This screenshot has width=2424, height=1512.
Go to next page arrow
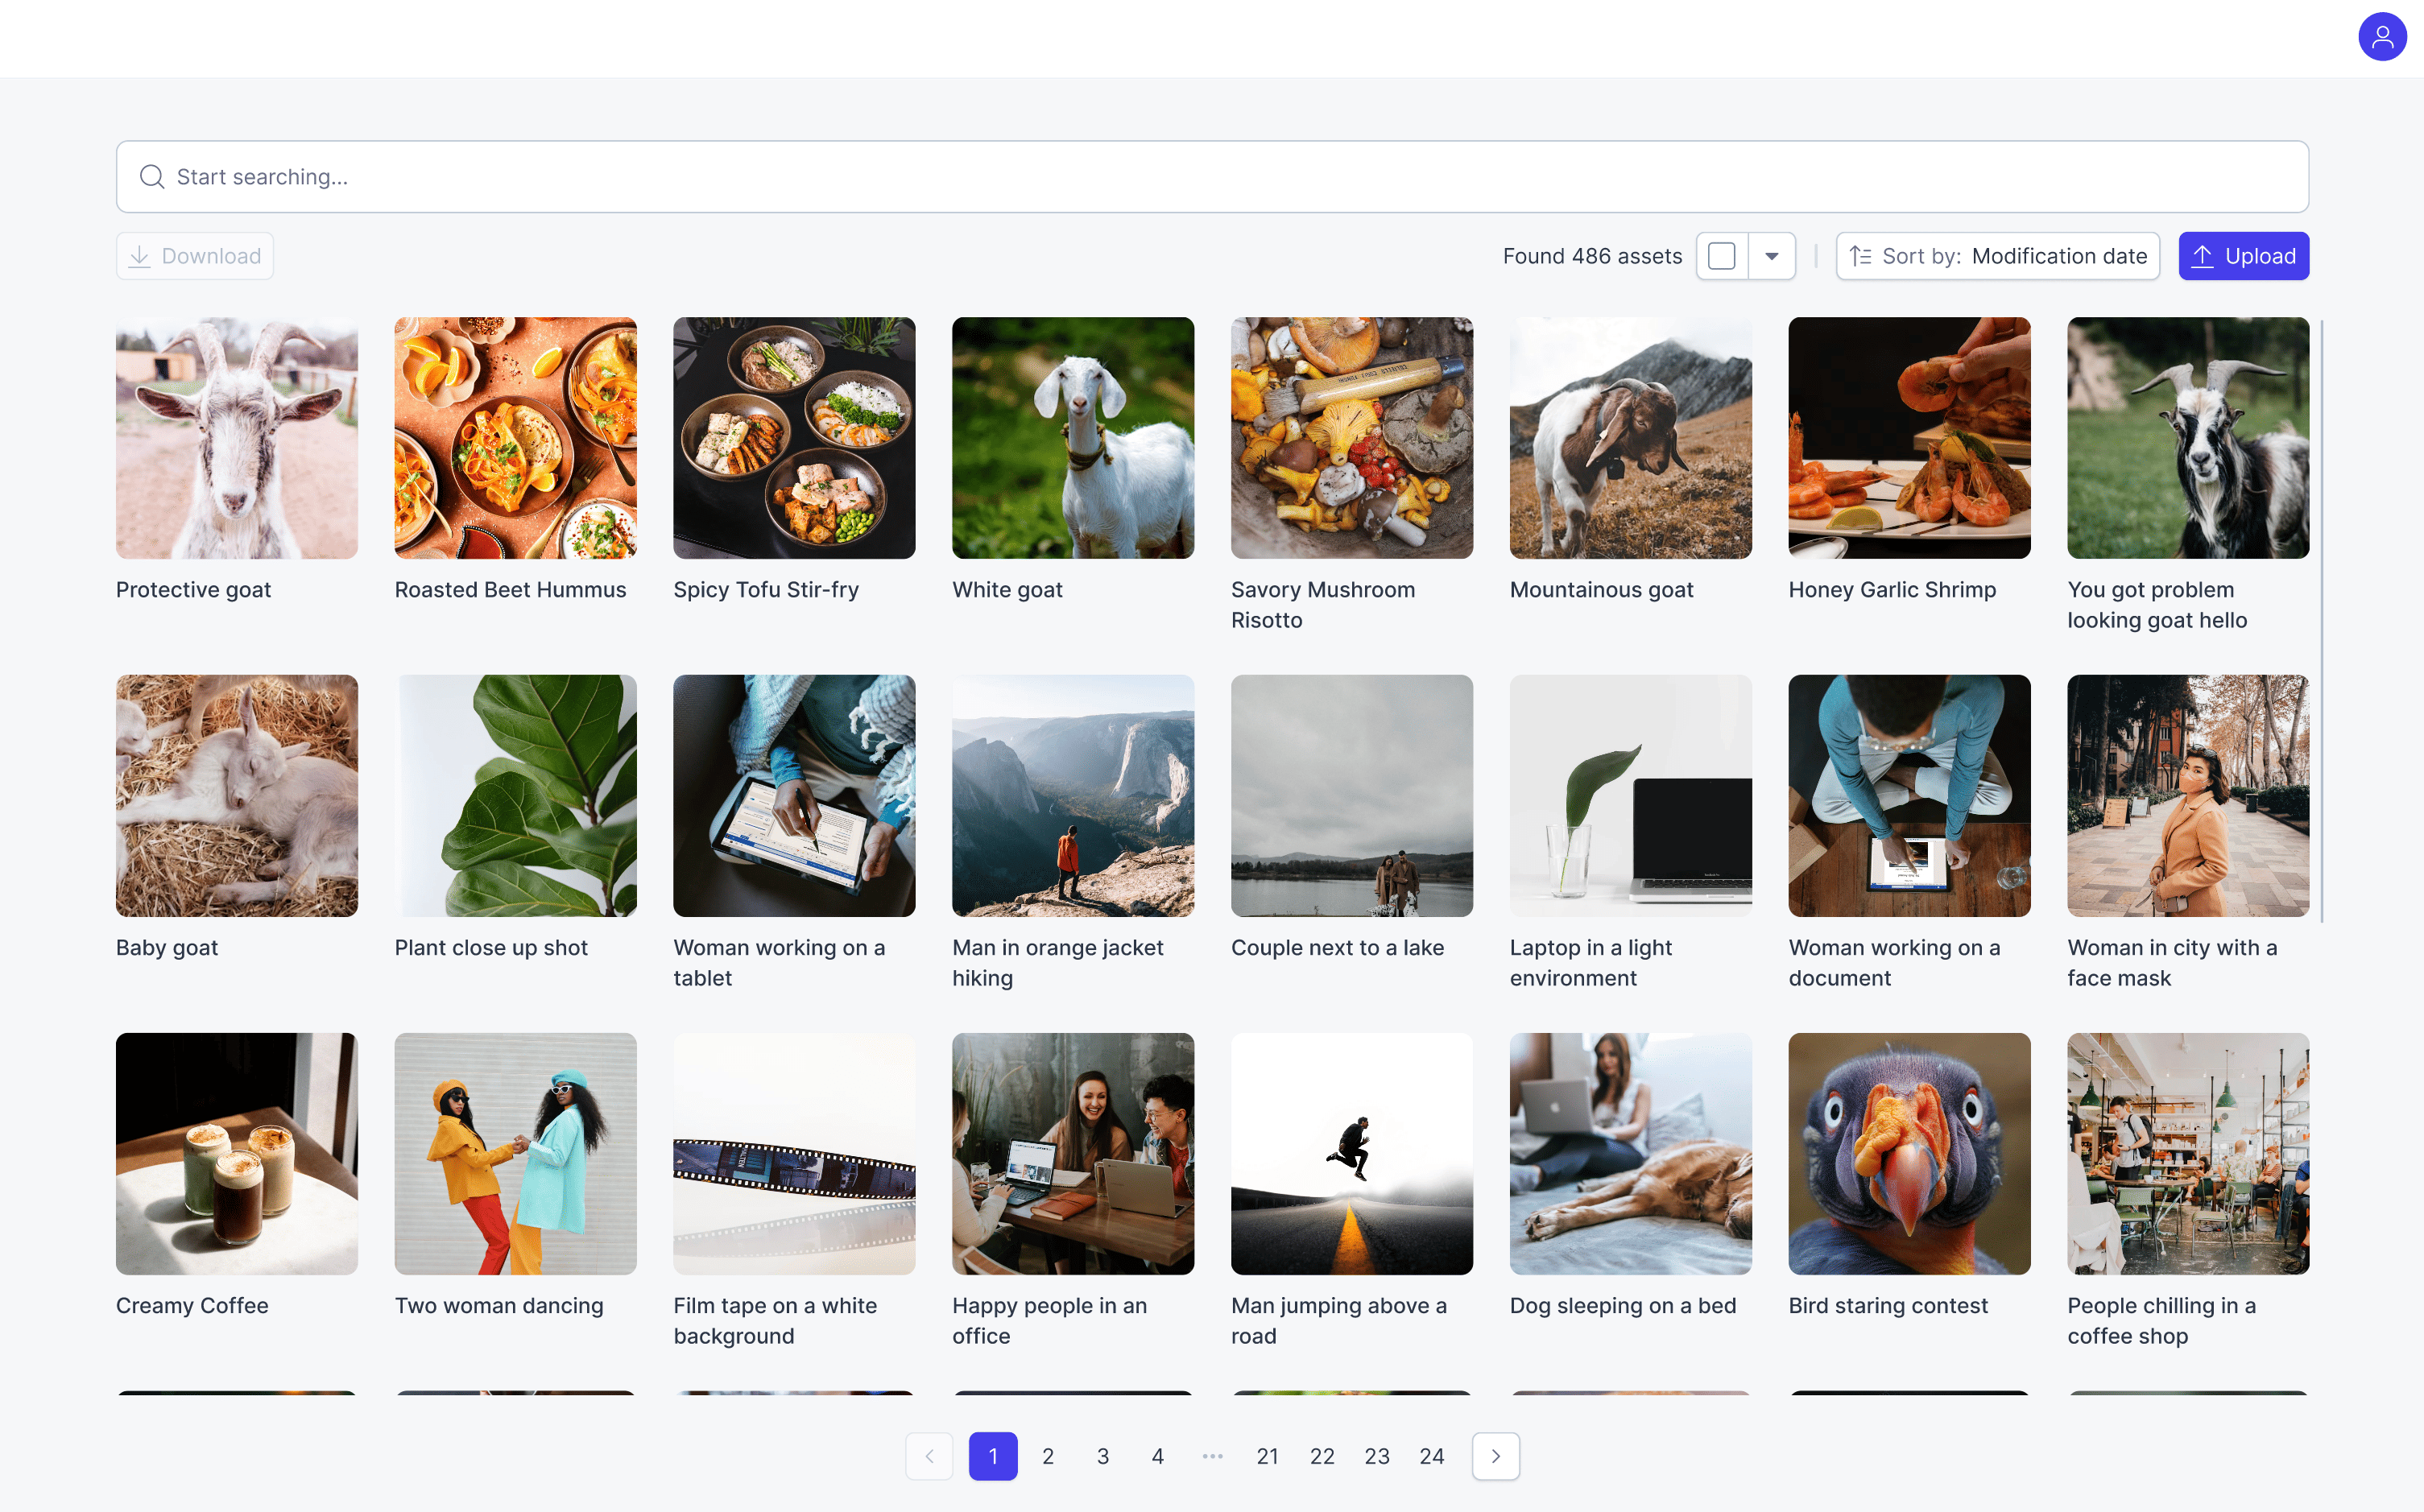[1495, 1456]
